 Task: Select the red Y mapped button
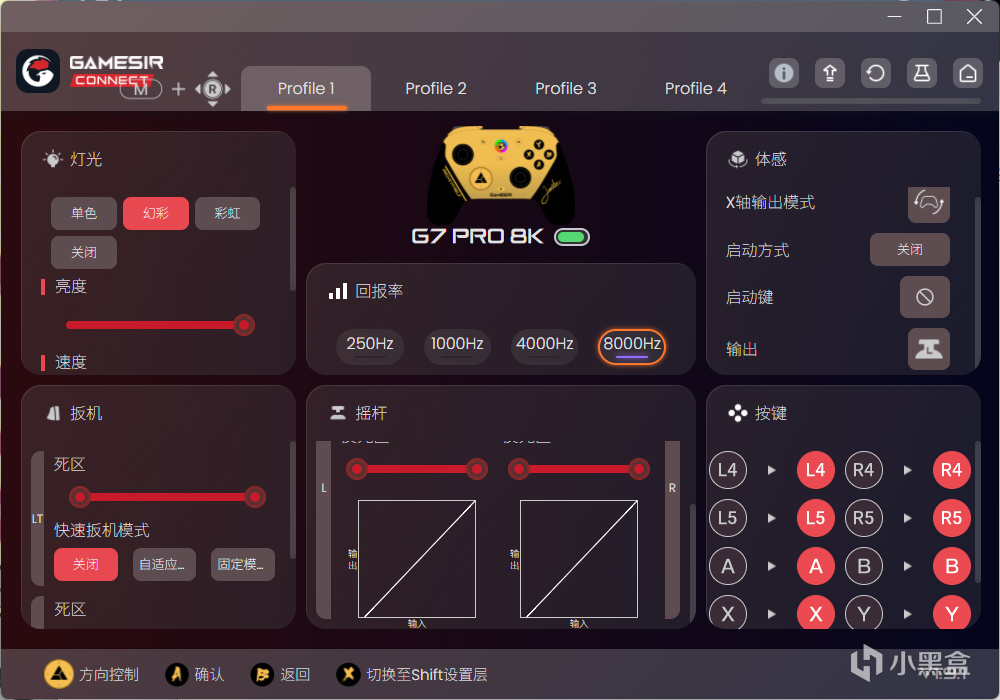click(x=952, y=613)
